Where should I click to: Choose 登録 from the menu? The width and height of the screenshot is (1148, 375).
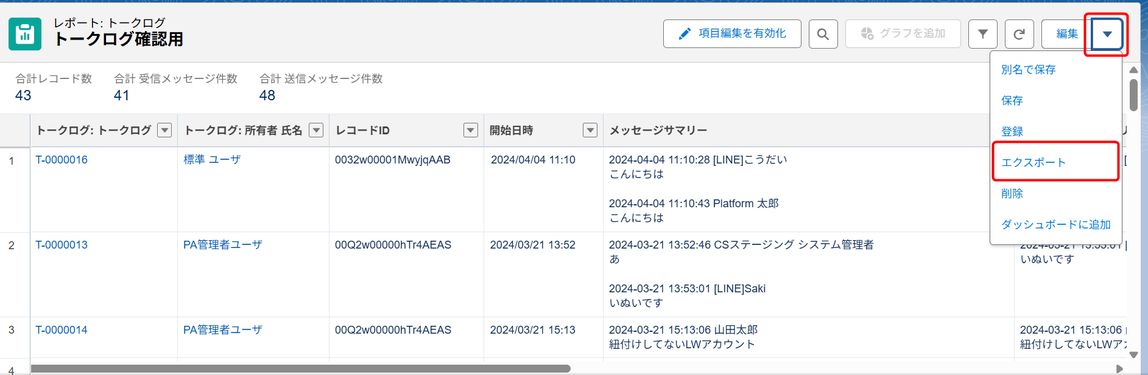1012,132
